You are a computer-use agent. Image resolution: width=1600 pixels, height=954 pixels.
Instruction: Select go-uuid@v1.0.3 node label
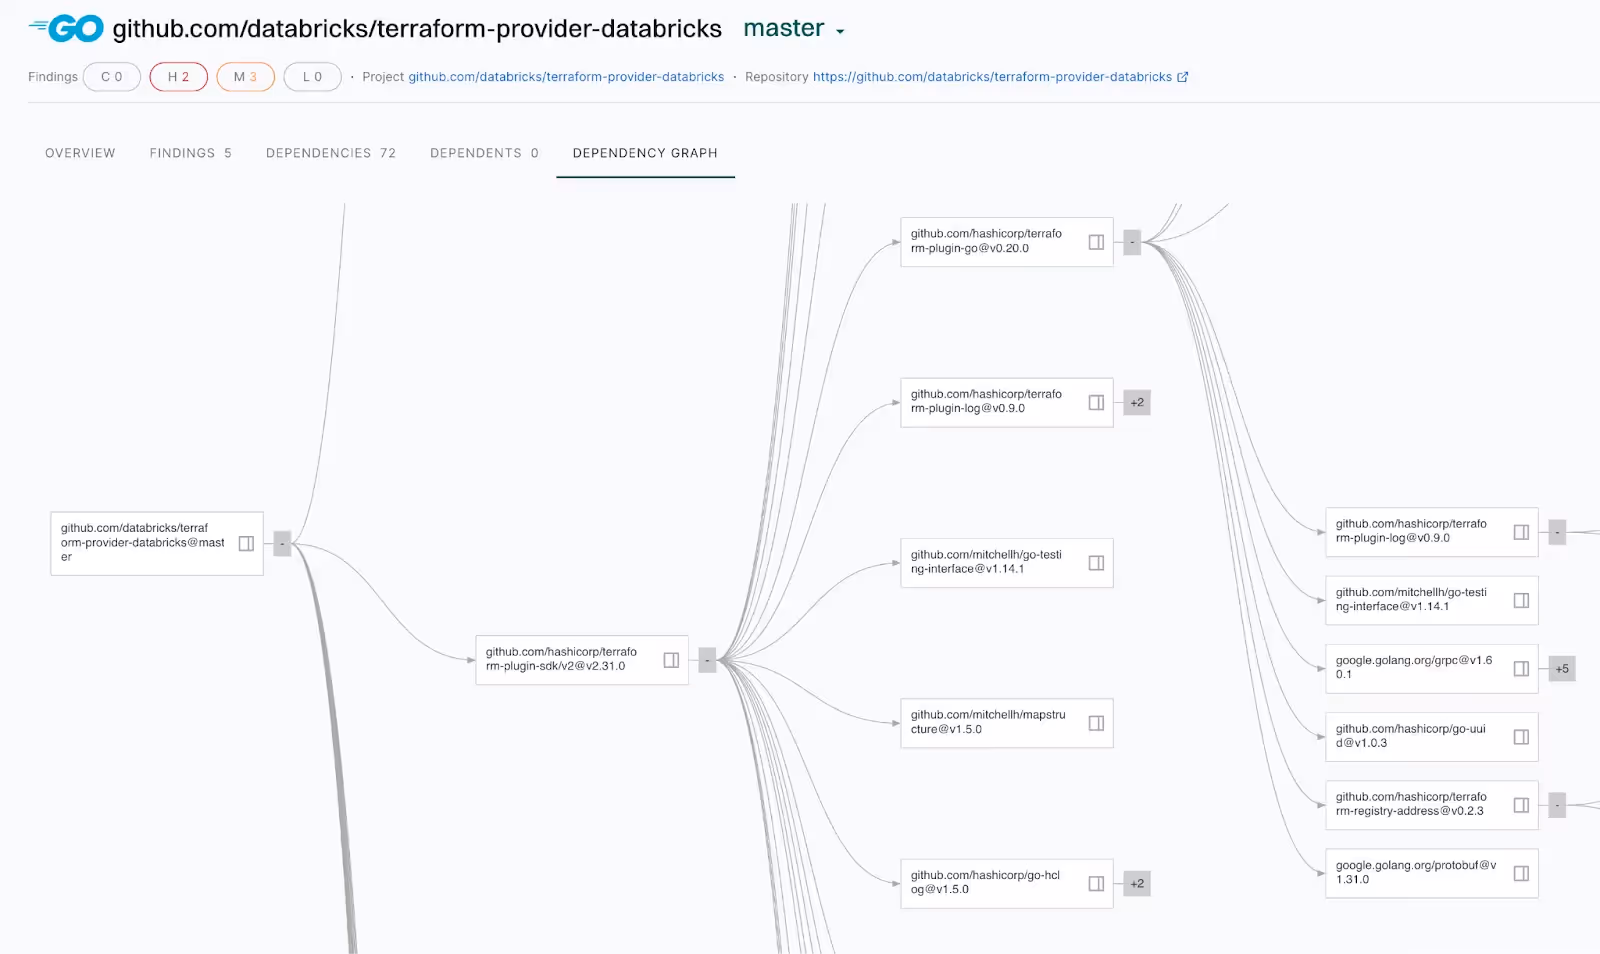(x=1411, y=736)
